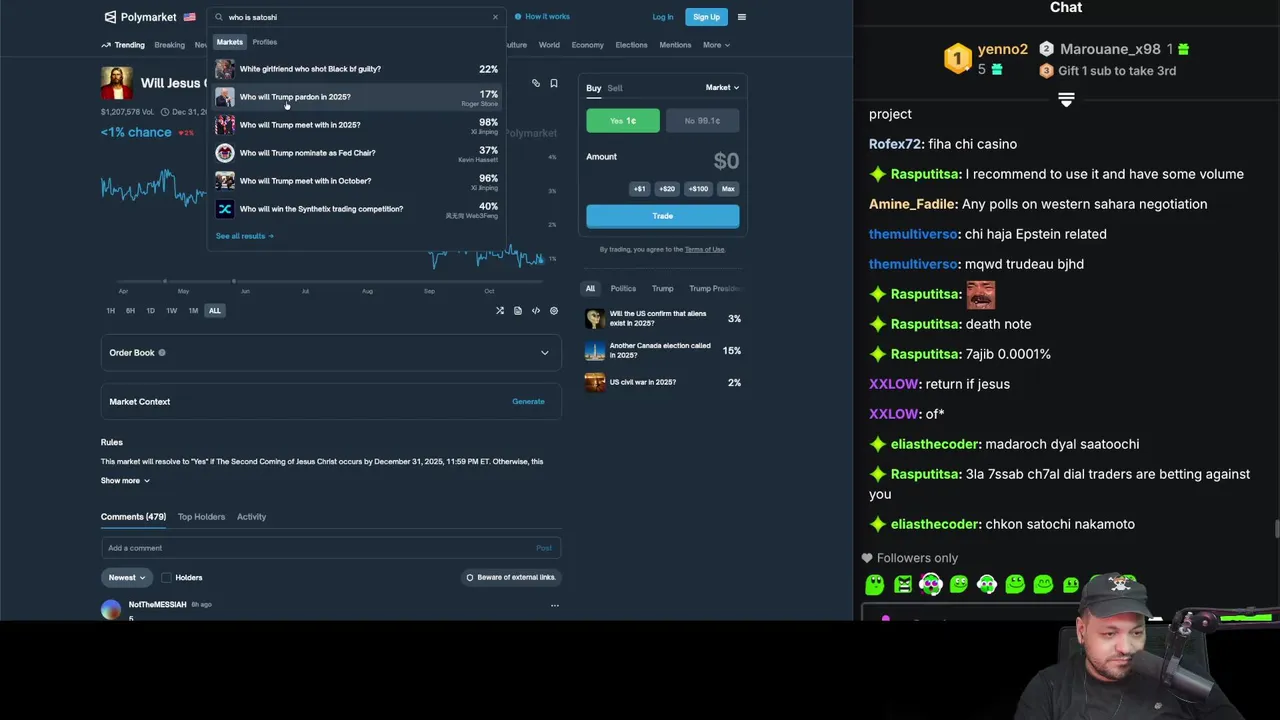This screenshot has height=720, width=1280.
Task: Click See all results link
Action: coord(244,236)
